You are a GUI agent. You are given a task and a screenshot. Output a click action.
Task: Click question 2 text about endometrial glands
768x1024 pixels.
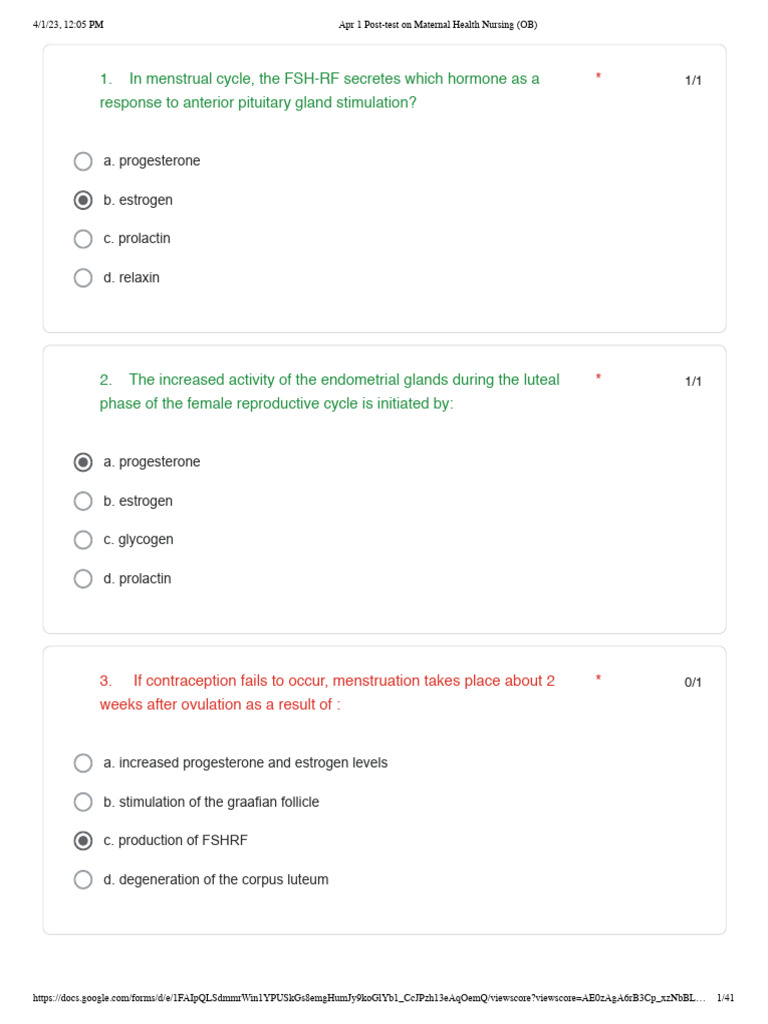click(x=329, y=392)
